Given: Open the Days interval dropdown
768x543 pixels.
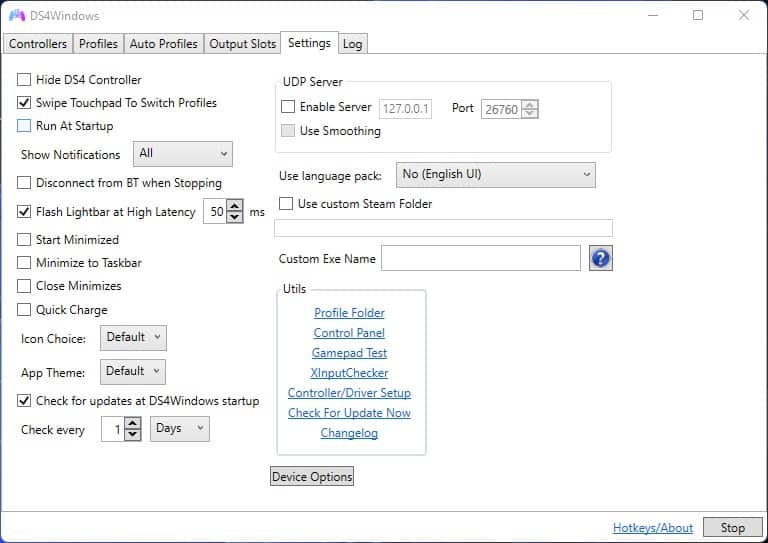Looking at the screenshot, I should click(180, 428).
